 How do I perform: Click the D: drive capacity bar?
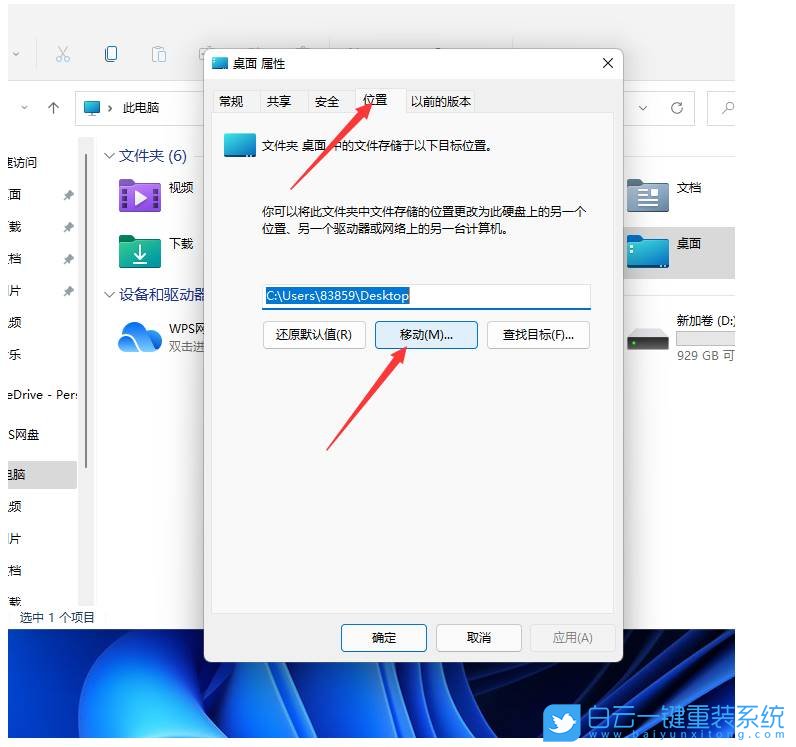click(x=705, y=338)
